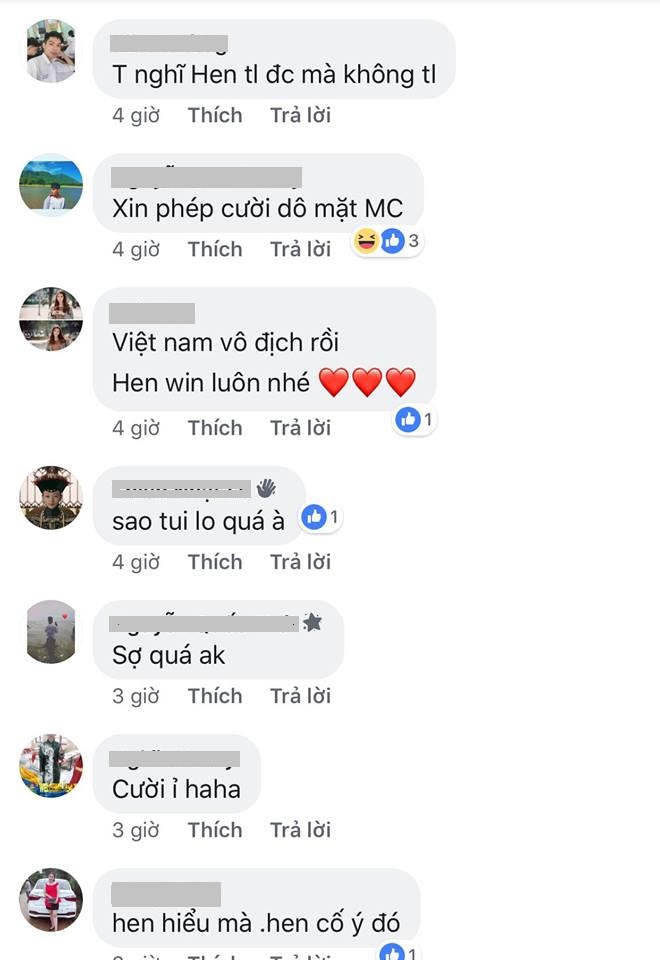The image size is (660, 960).
Task: Click like icon beside 'sao tui lo quá à'
Action: (x=314, y=517)
